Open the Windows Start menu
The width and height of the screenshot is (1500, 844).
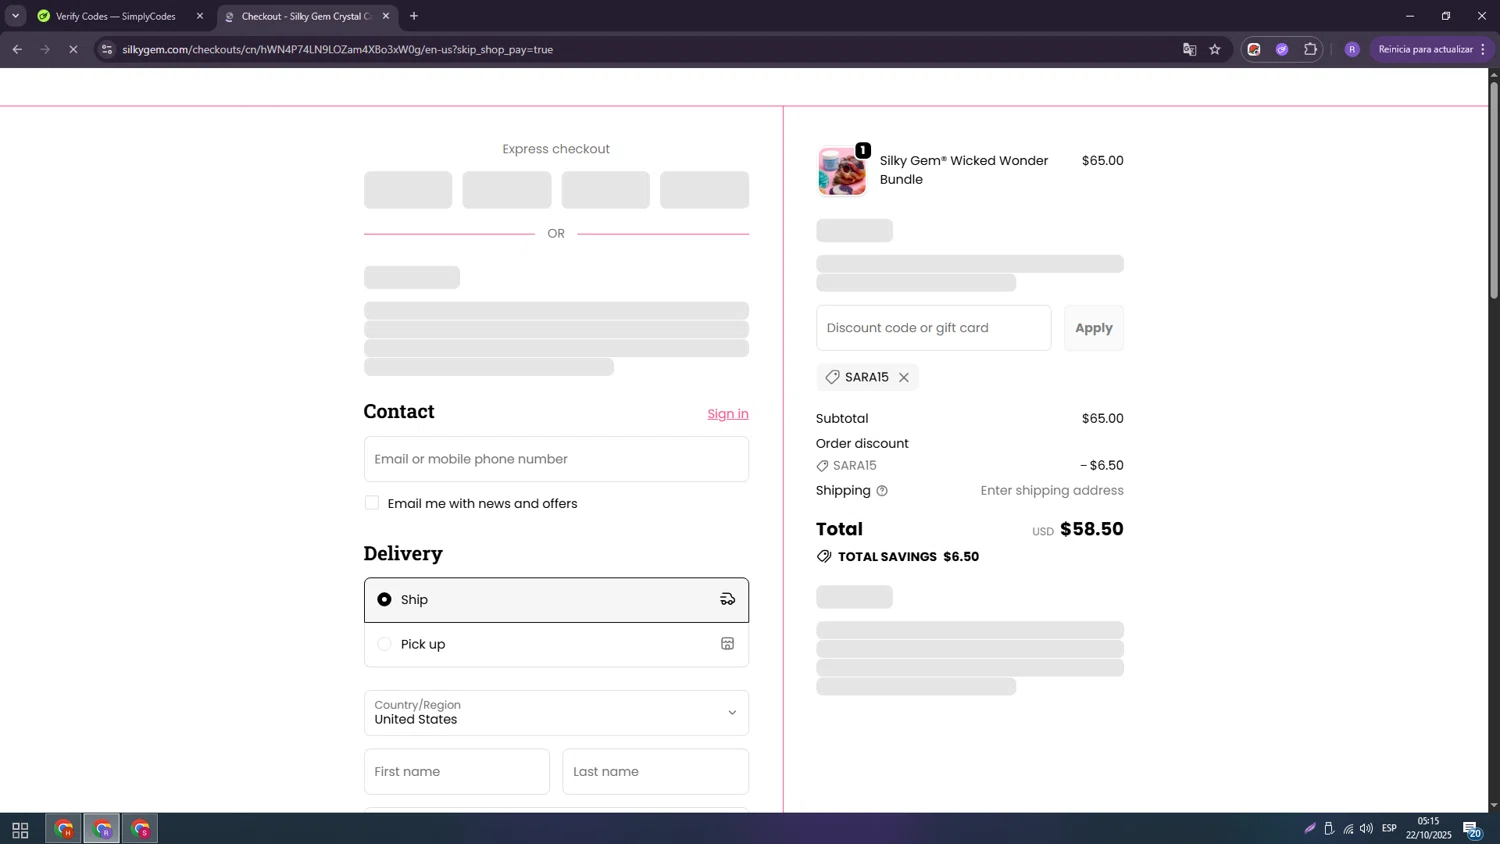20,829
